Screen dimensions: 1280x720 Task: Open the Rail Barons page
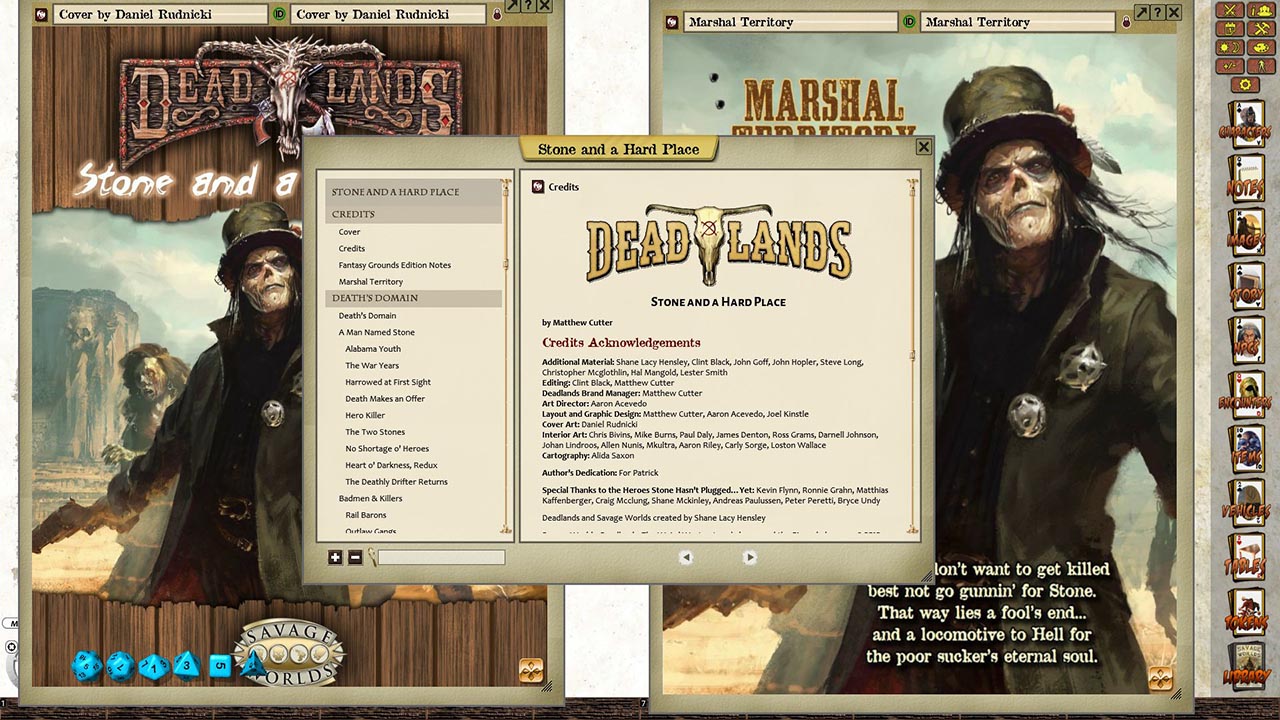pos(366,515)
